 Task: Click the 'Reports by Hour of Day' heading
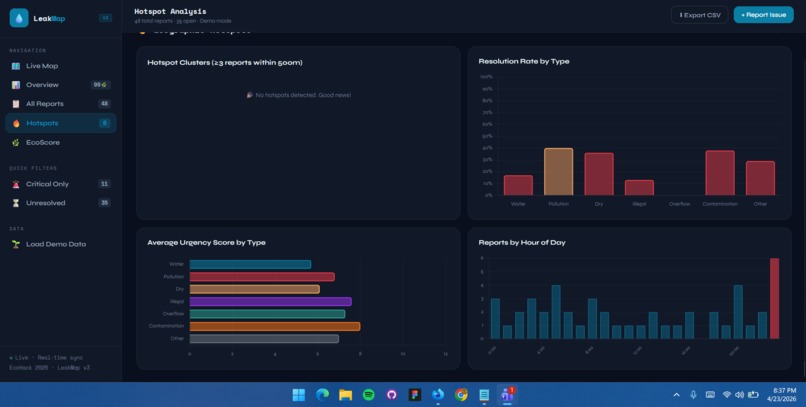[x=522, y=243]
